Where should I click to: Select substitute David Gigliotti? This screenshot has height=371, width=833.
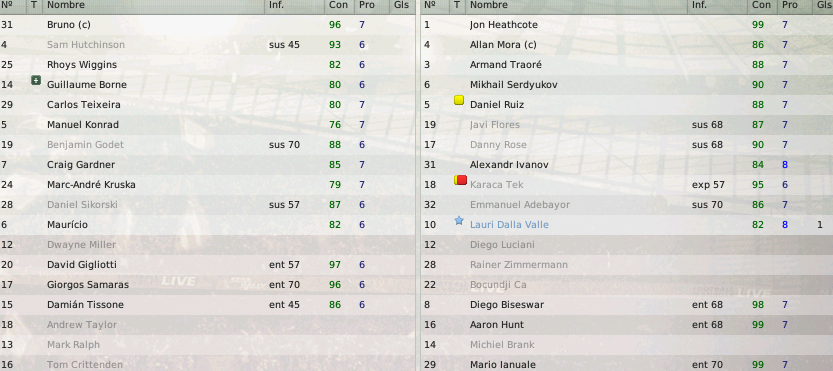click(x=207, y=265)
